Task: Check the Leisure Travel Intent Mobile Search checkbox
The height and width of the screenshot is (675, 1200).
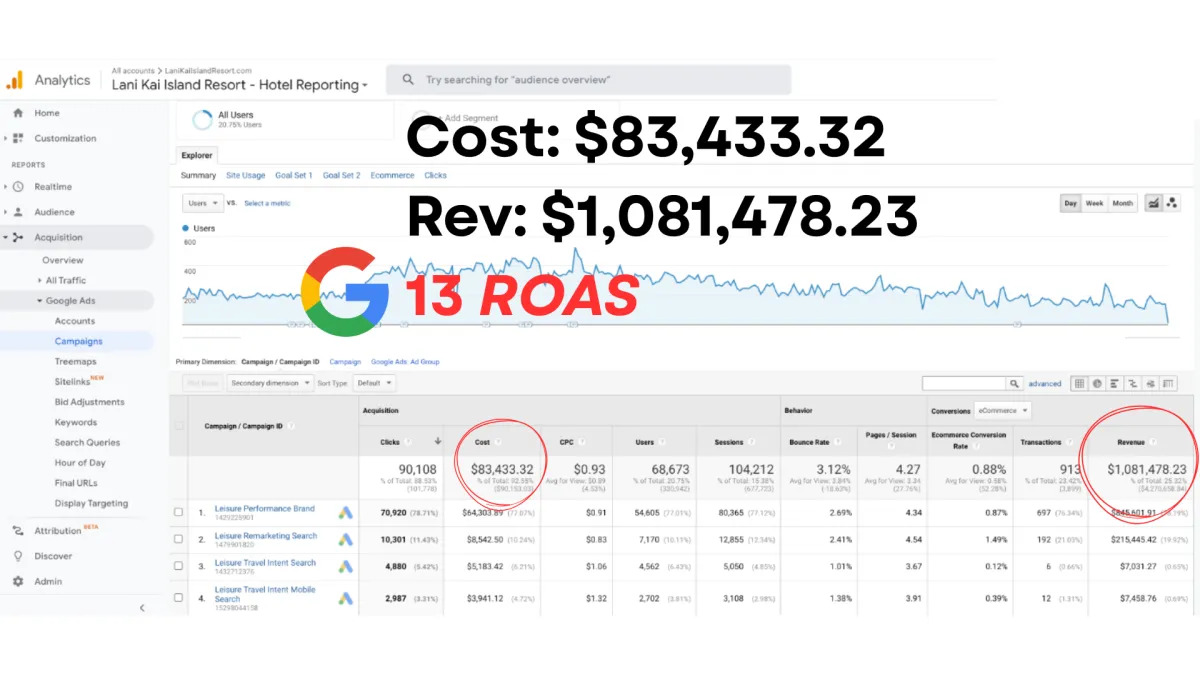Action: pyautogui.click(x=179, y=597)
